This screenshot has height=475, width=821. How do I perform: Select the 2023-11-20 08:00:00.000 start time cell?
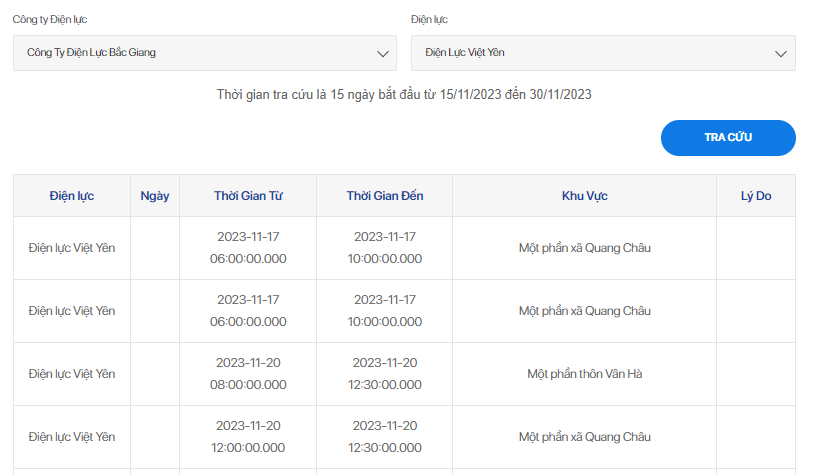click(248, 374)
